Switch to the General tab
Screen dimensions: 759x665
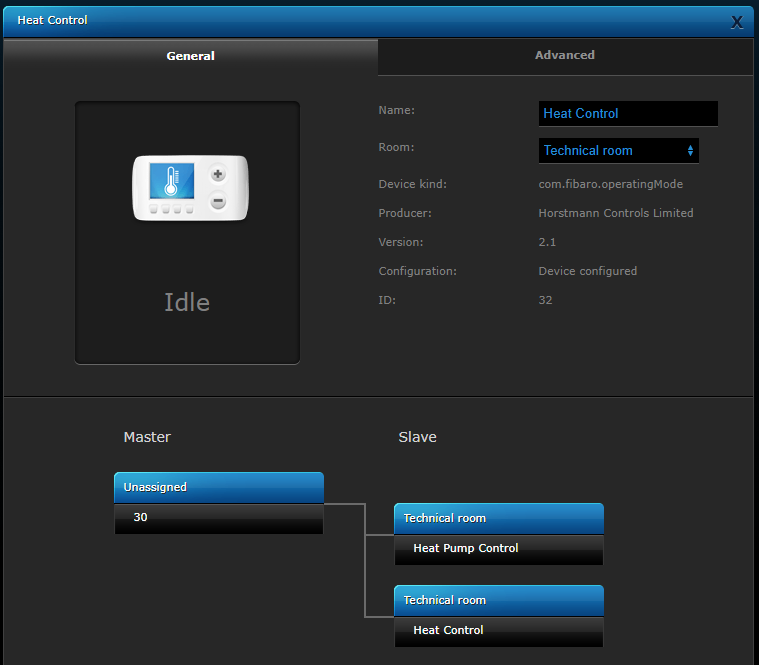[x=190, y=56]
